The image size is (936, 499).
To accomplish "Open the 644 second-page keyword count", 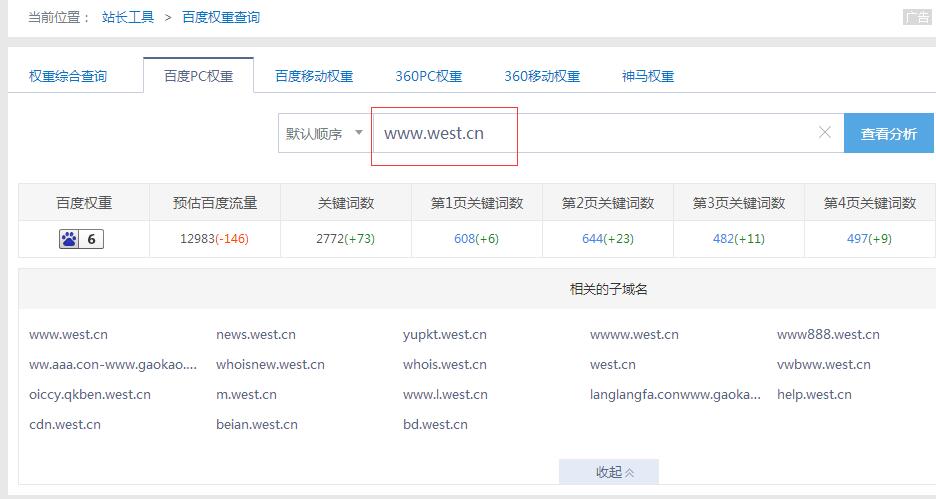I will (x=594, y=239).
